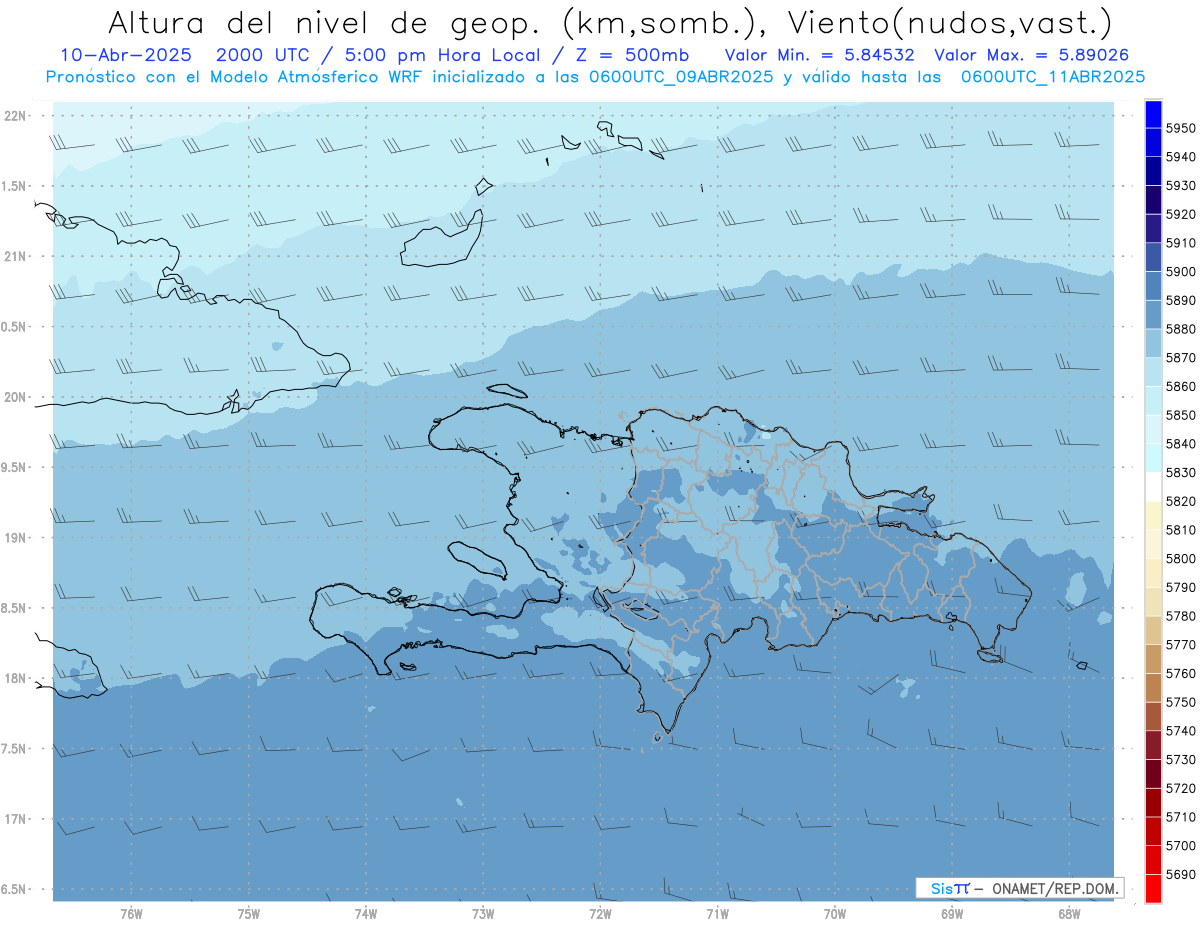
Task: Click the '1.5N' latitude tick label
Action: point(13,187)
